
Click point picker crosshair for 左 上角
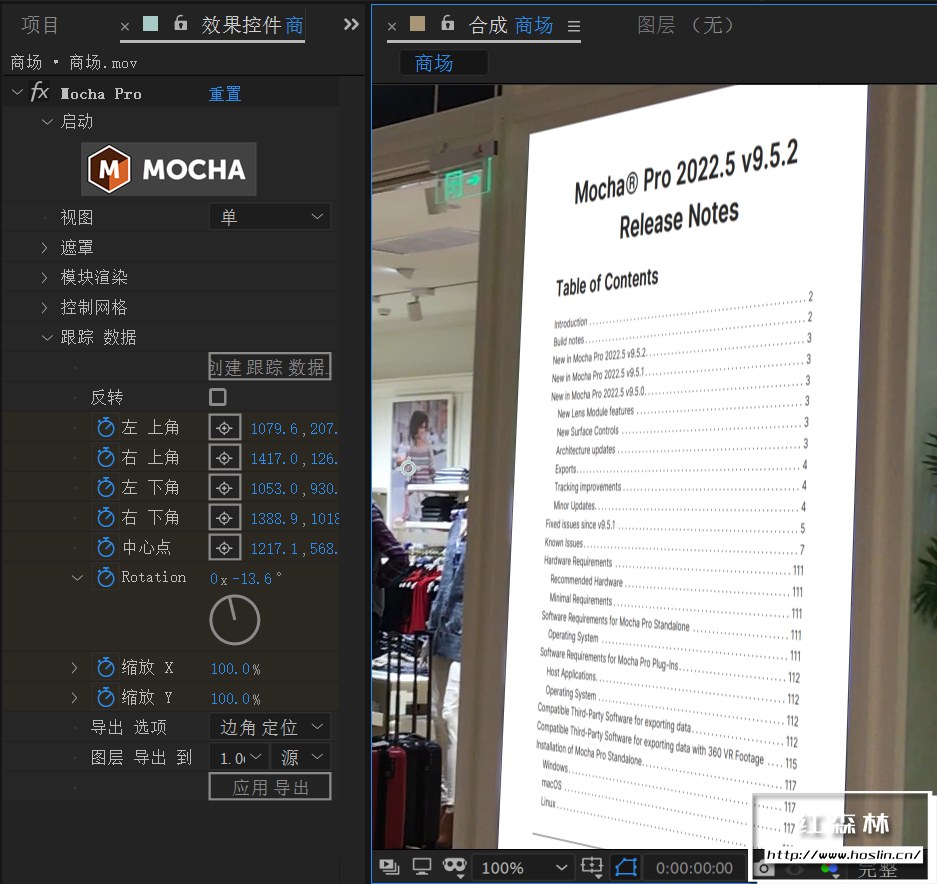click(x=225, y=428)
